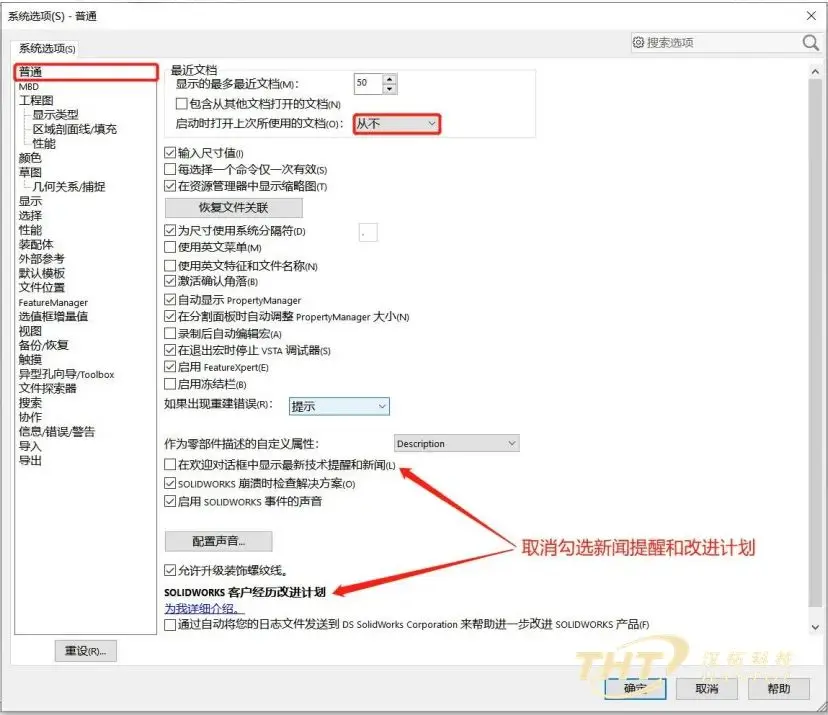The height and width of the screenshot is (715, 828).
Task: Toggle 在资源管理器中显示缩略图 checkbox
Action: [170, 186]
